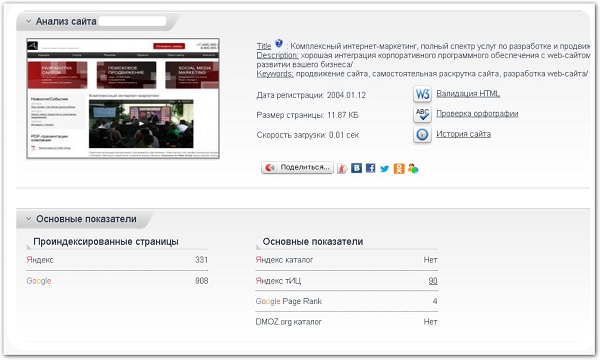
Task: Click the Description label link
Action: click(x=277, y=55)
